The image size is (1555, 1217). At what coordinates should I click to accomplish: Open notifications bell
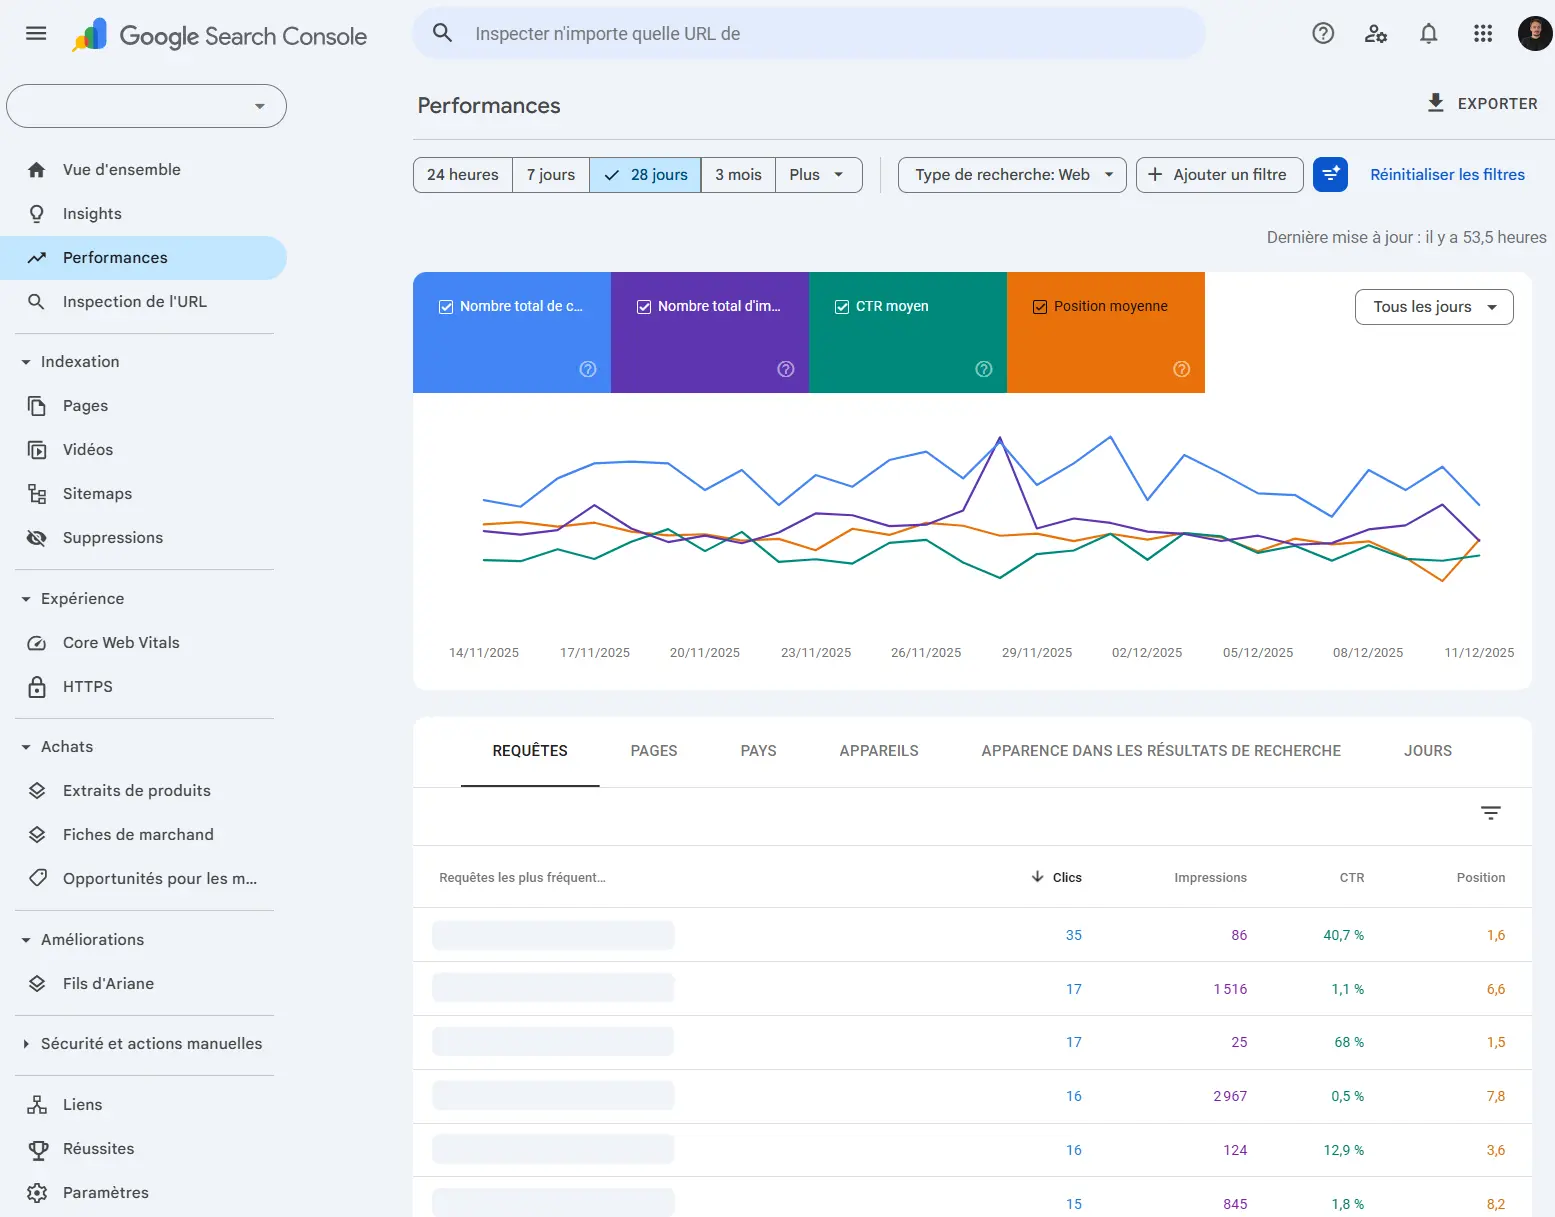(x=1429, y=33)
